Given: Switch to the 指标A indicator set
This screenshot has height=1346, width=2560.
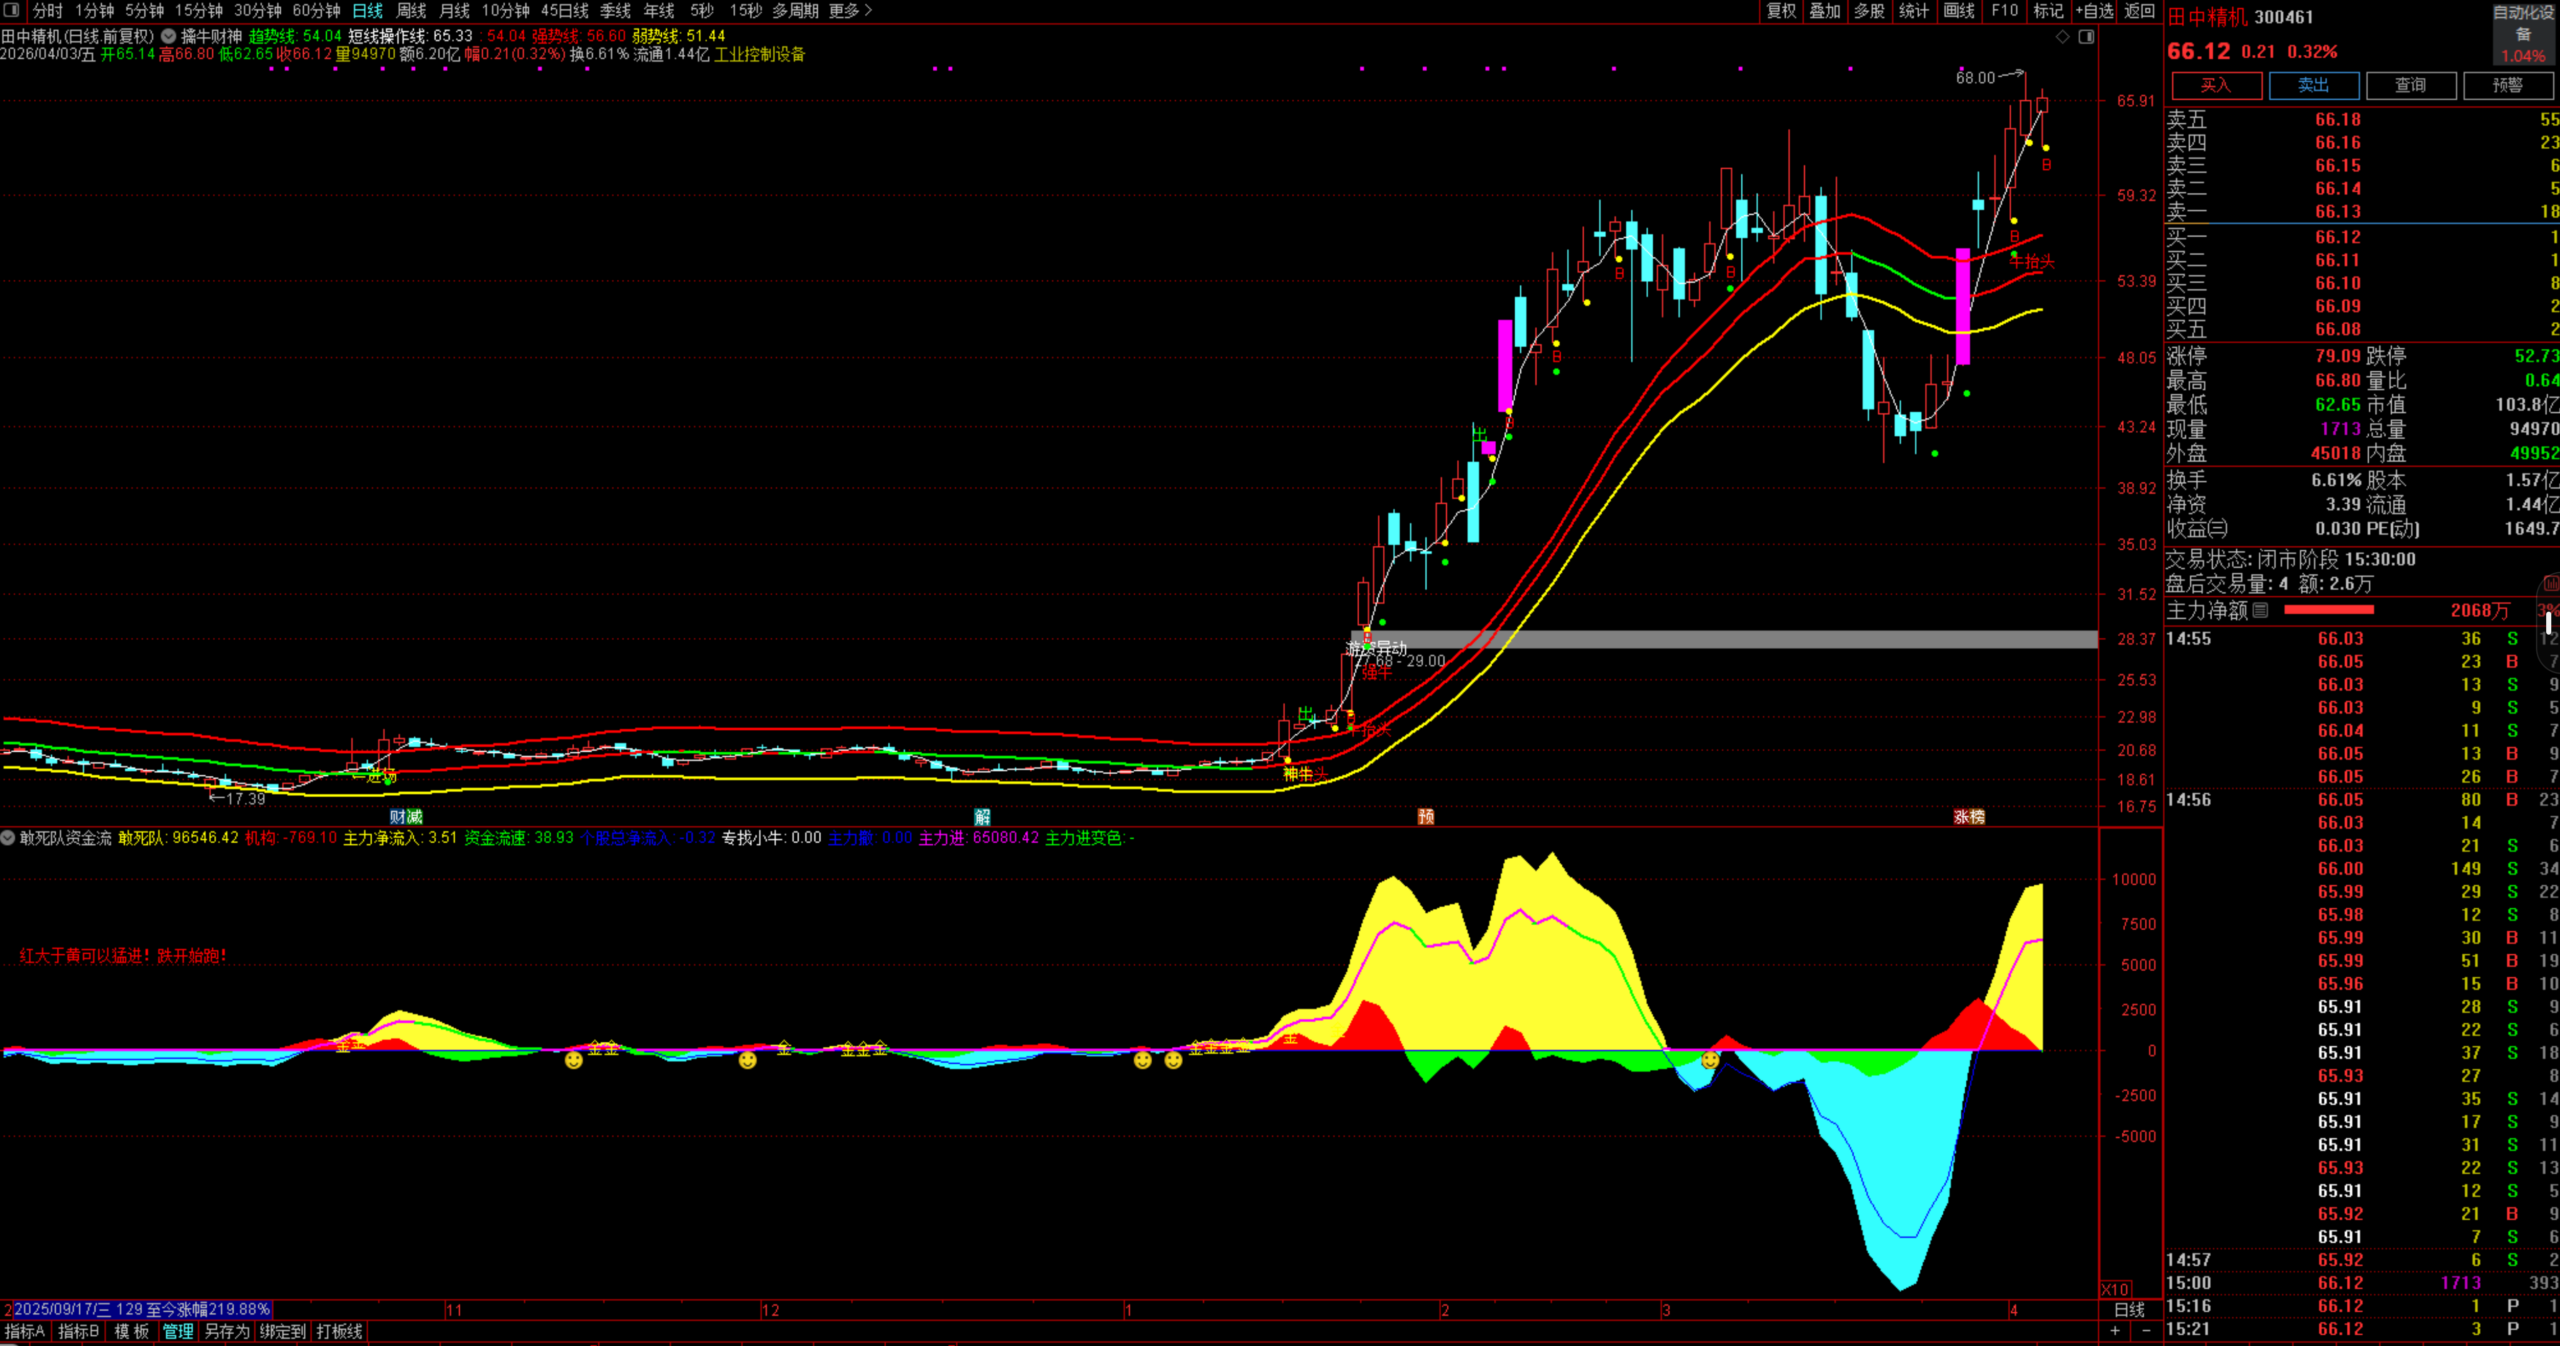Looking at the screenshot, I should pos(25,1331).
